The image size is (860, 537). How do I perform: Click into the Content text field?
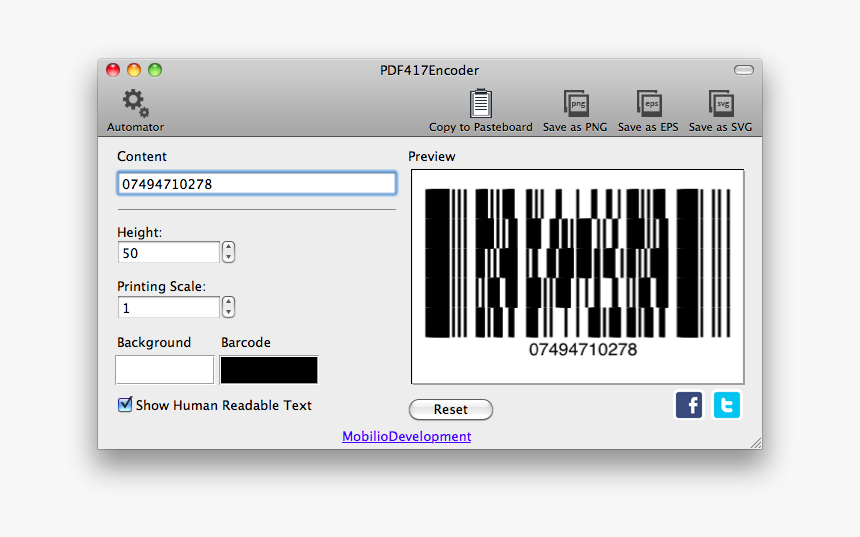pos(257,184)
